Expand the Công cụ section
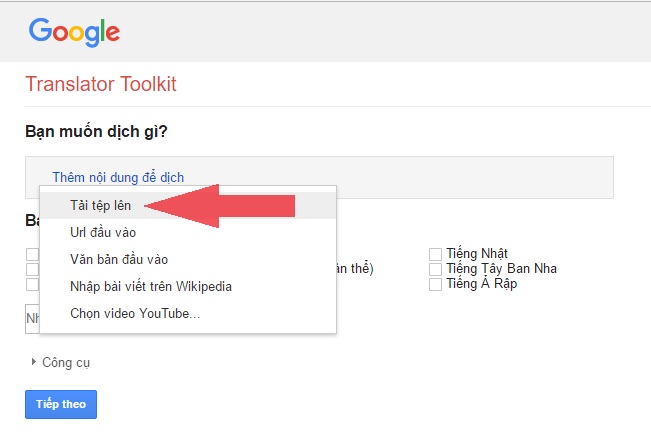651x437 pixels. (61, 362)
